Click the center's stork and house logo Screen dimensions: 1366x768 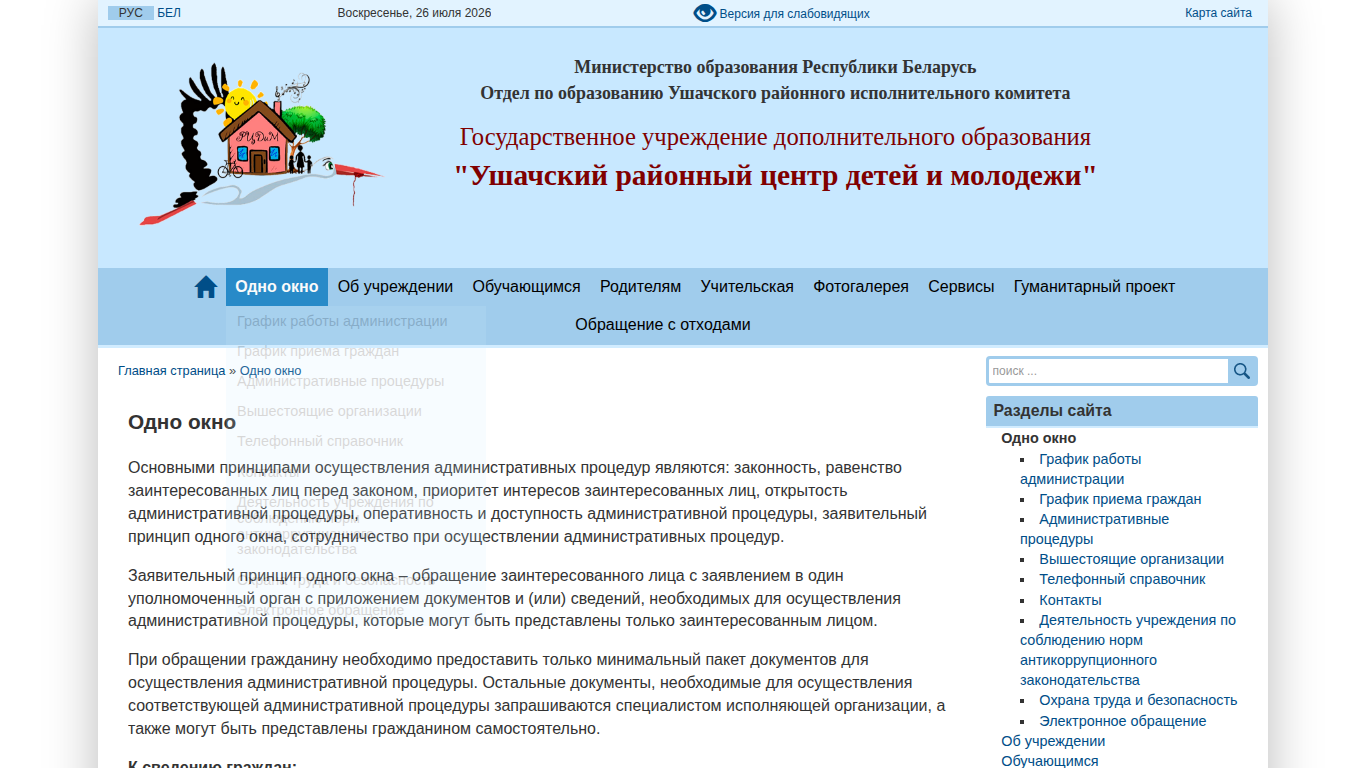click(261, 143)
